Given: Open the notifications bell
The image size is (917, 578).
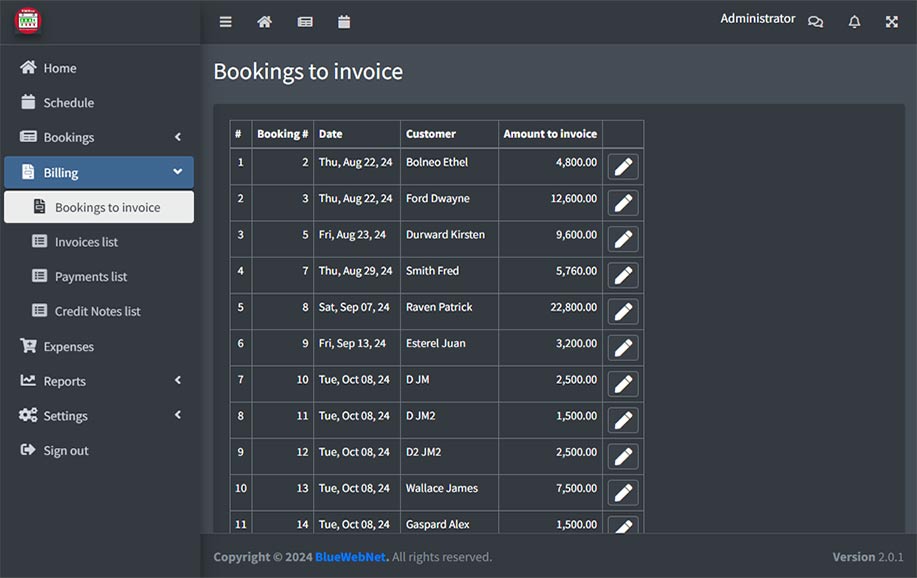Looking at the screenshot, I should 854,22.
